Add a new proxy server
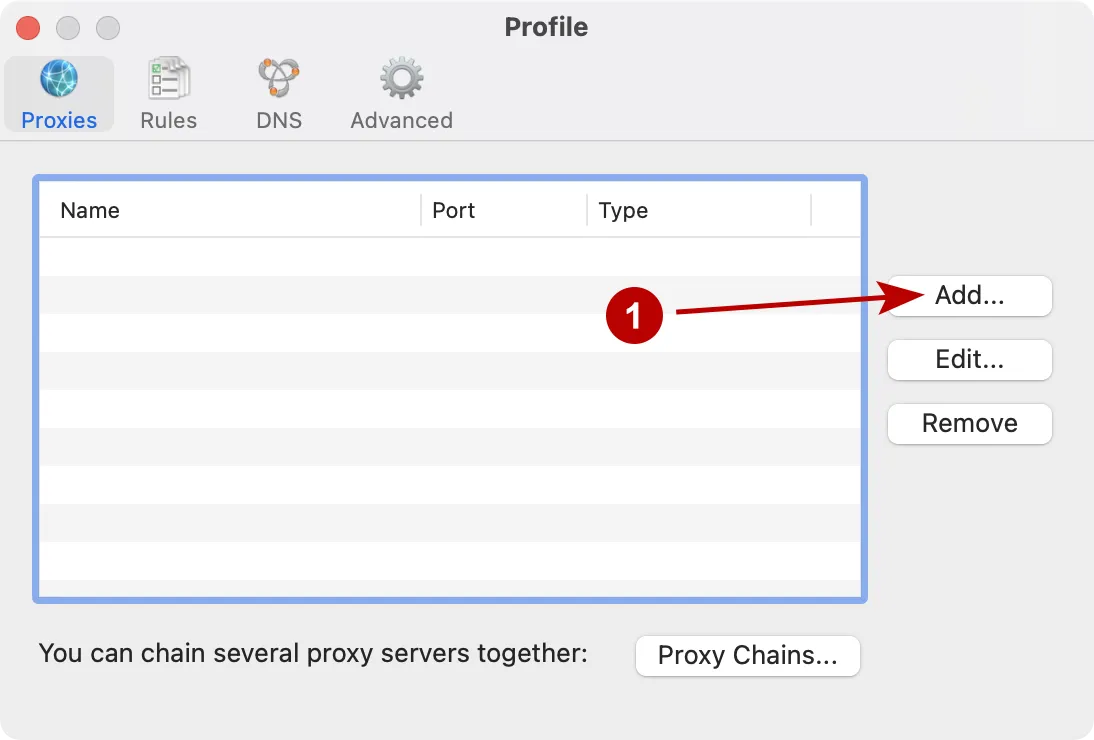 (968, 296)
